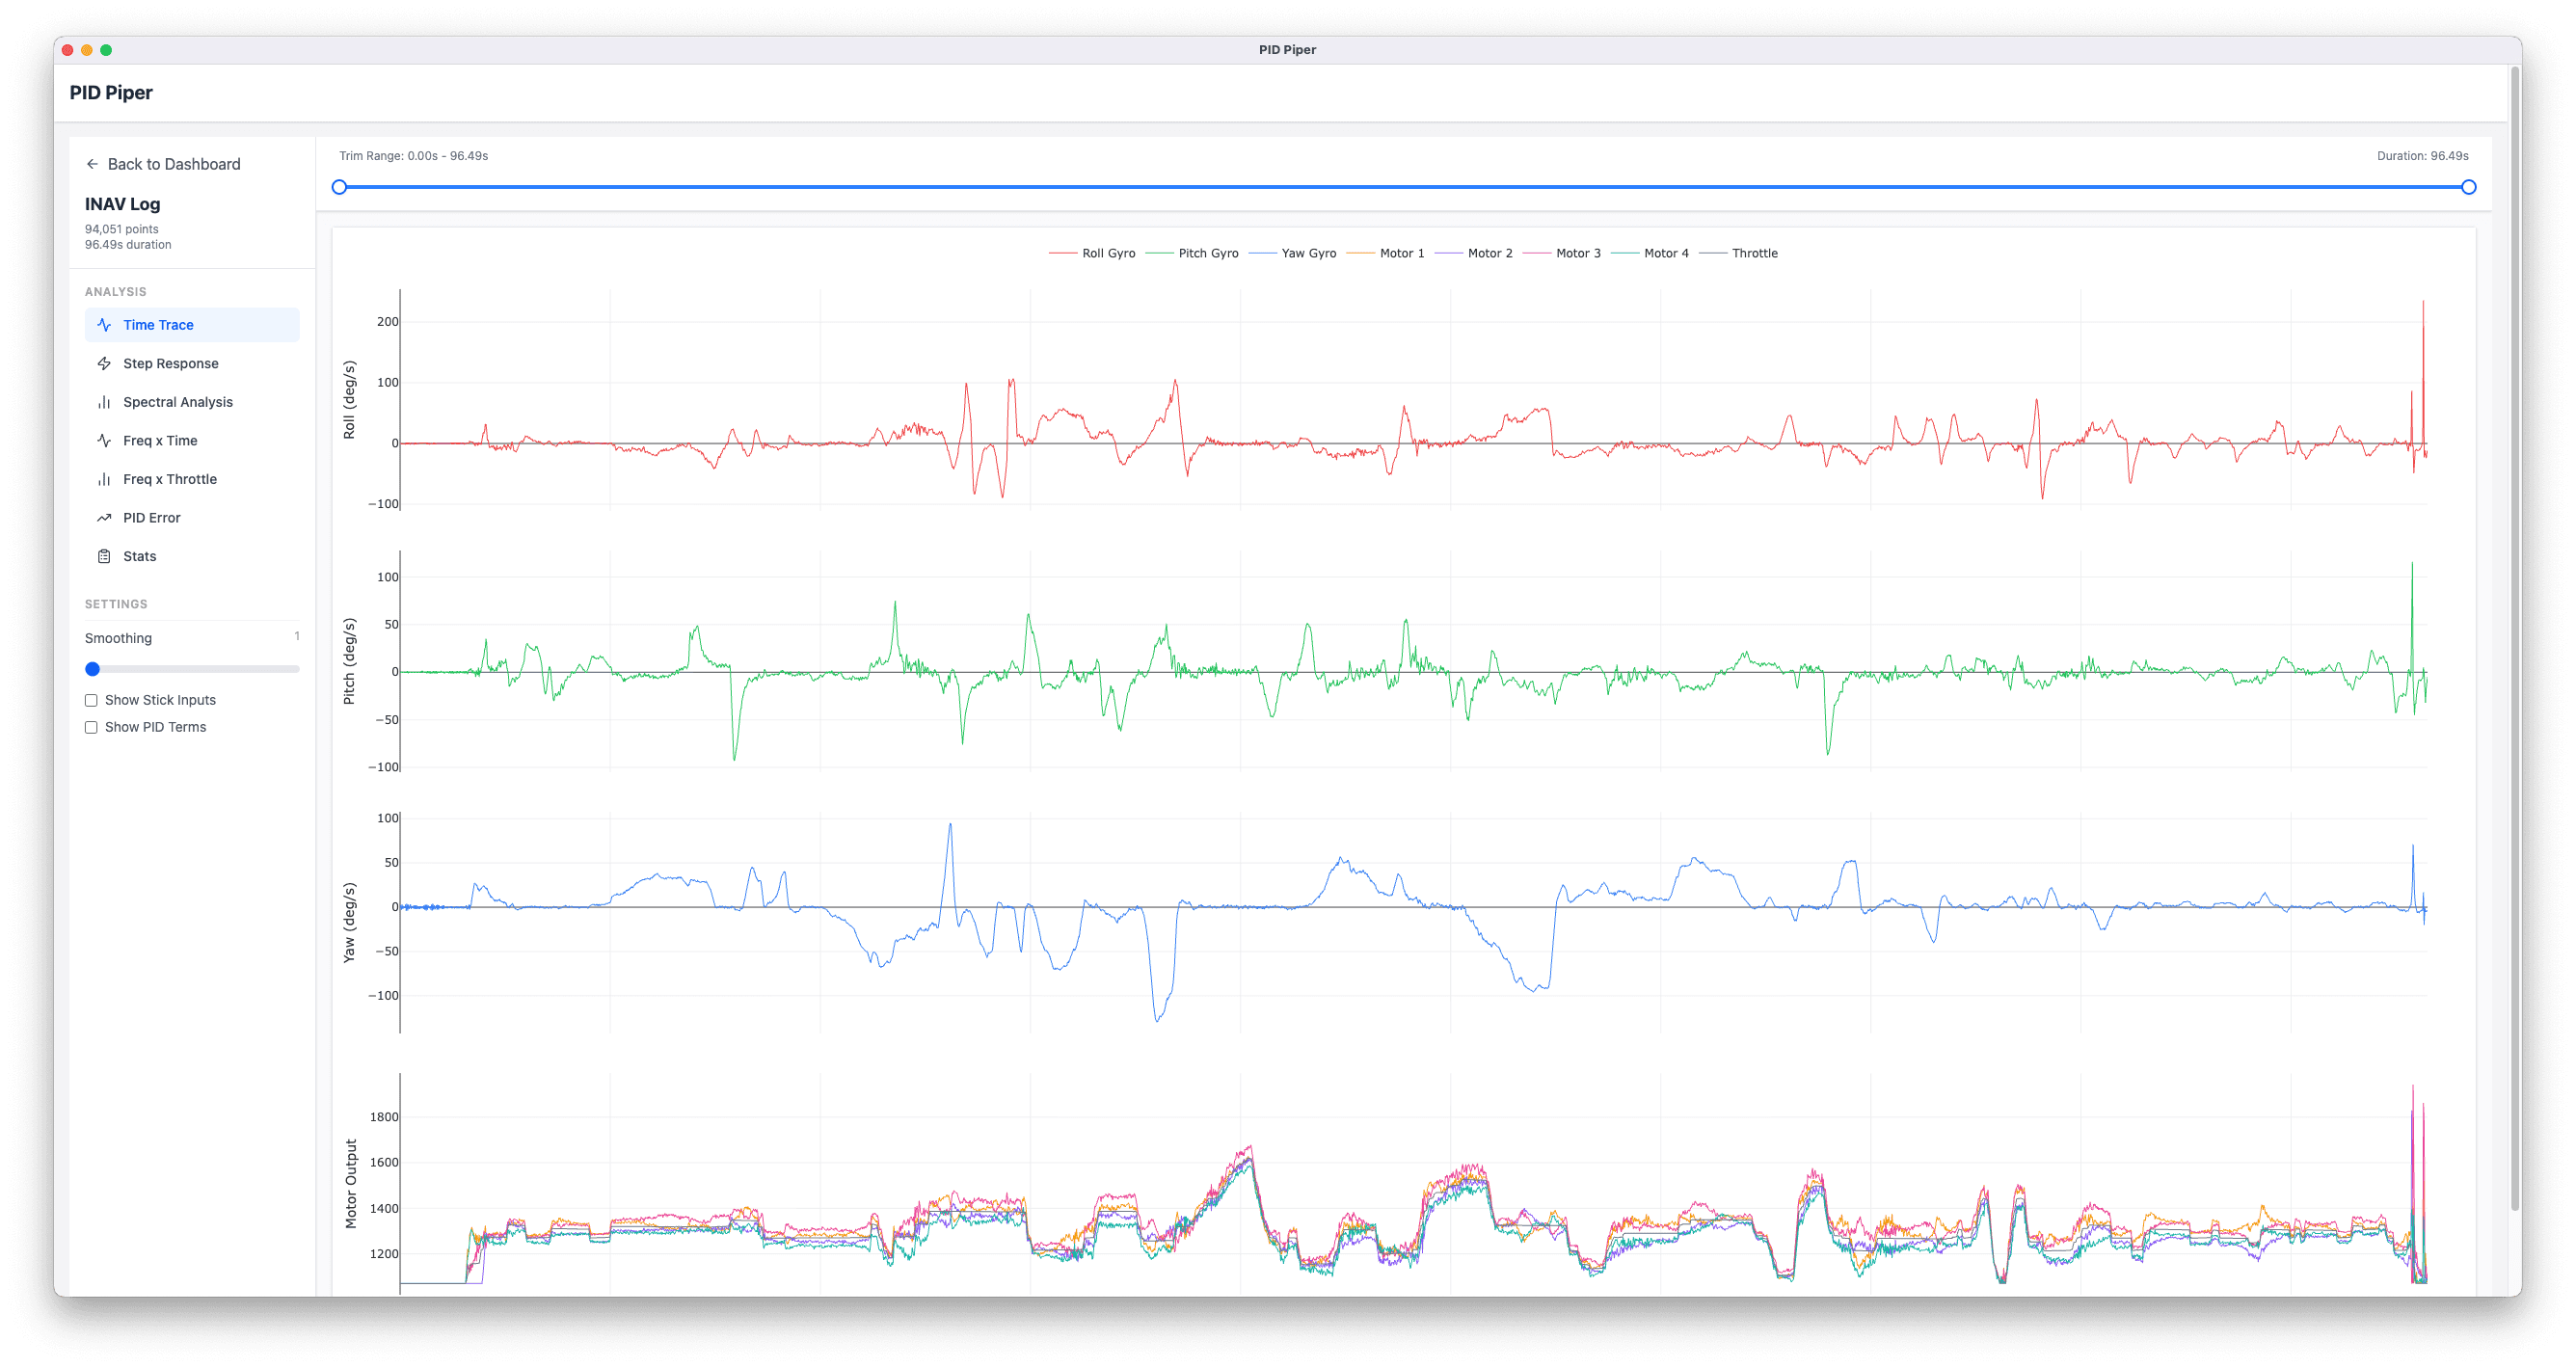
Task: Click the PID Error trend icon
Action: tap(104, 518)
